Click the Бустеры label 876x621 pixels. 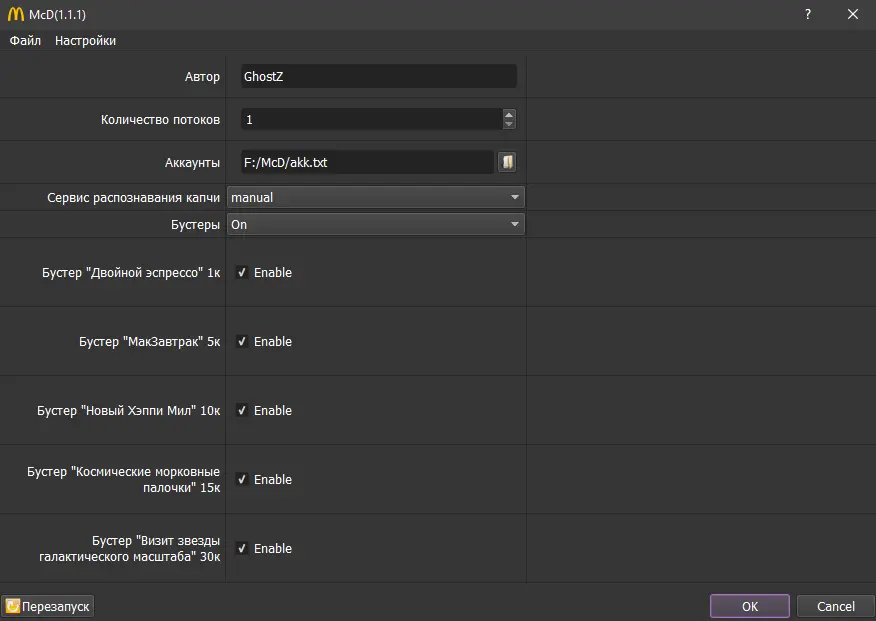pyautogui.click(x=196, y=224)
